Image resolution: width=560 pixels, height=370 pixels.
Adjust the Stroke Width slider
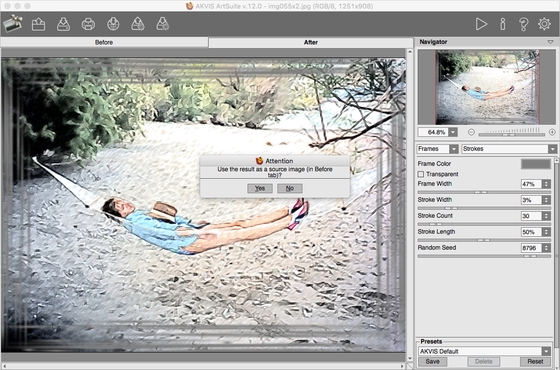pyautogui.click(x=484, y=208)
